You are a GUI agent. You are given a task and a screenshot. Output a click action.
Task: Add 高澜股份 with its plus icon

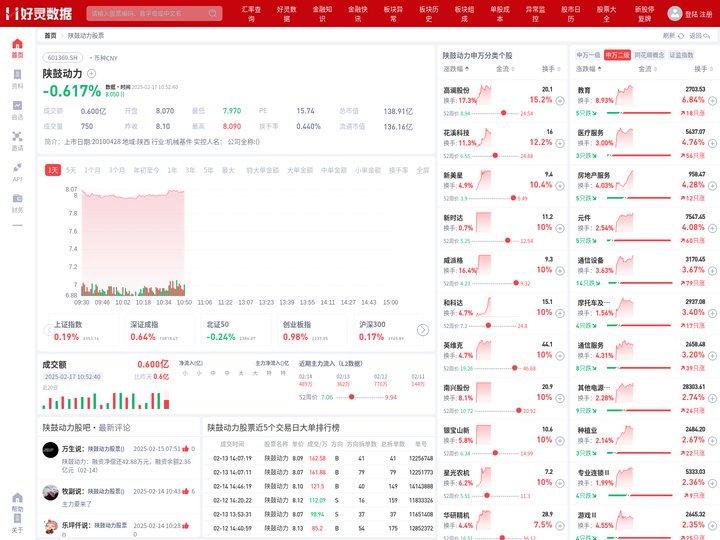(560, 101)
